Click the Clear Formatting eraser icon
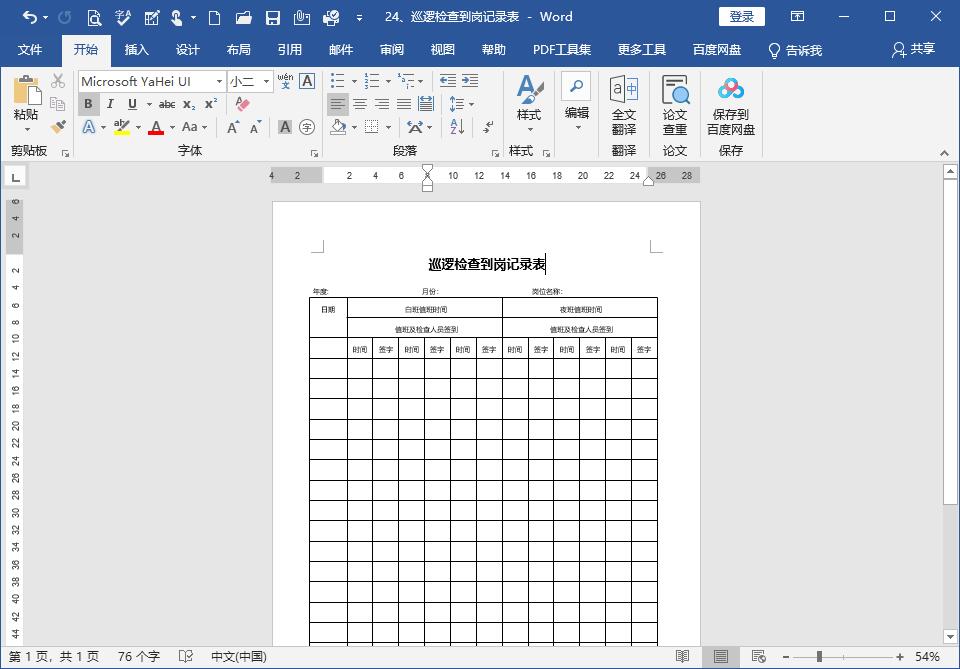The width and height of the screenshot is (960, 669). pos(242,103)
